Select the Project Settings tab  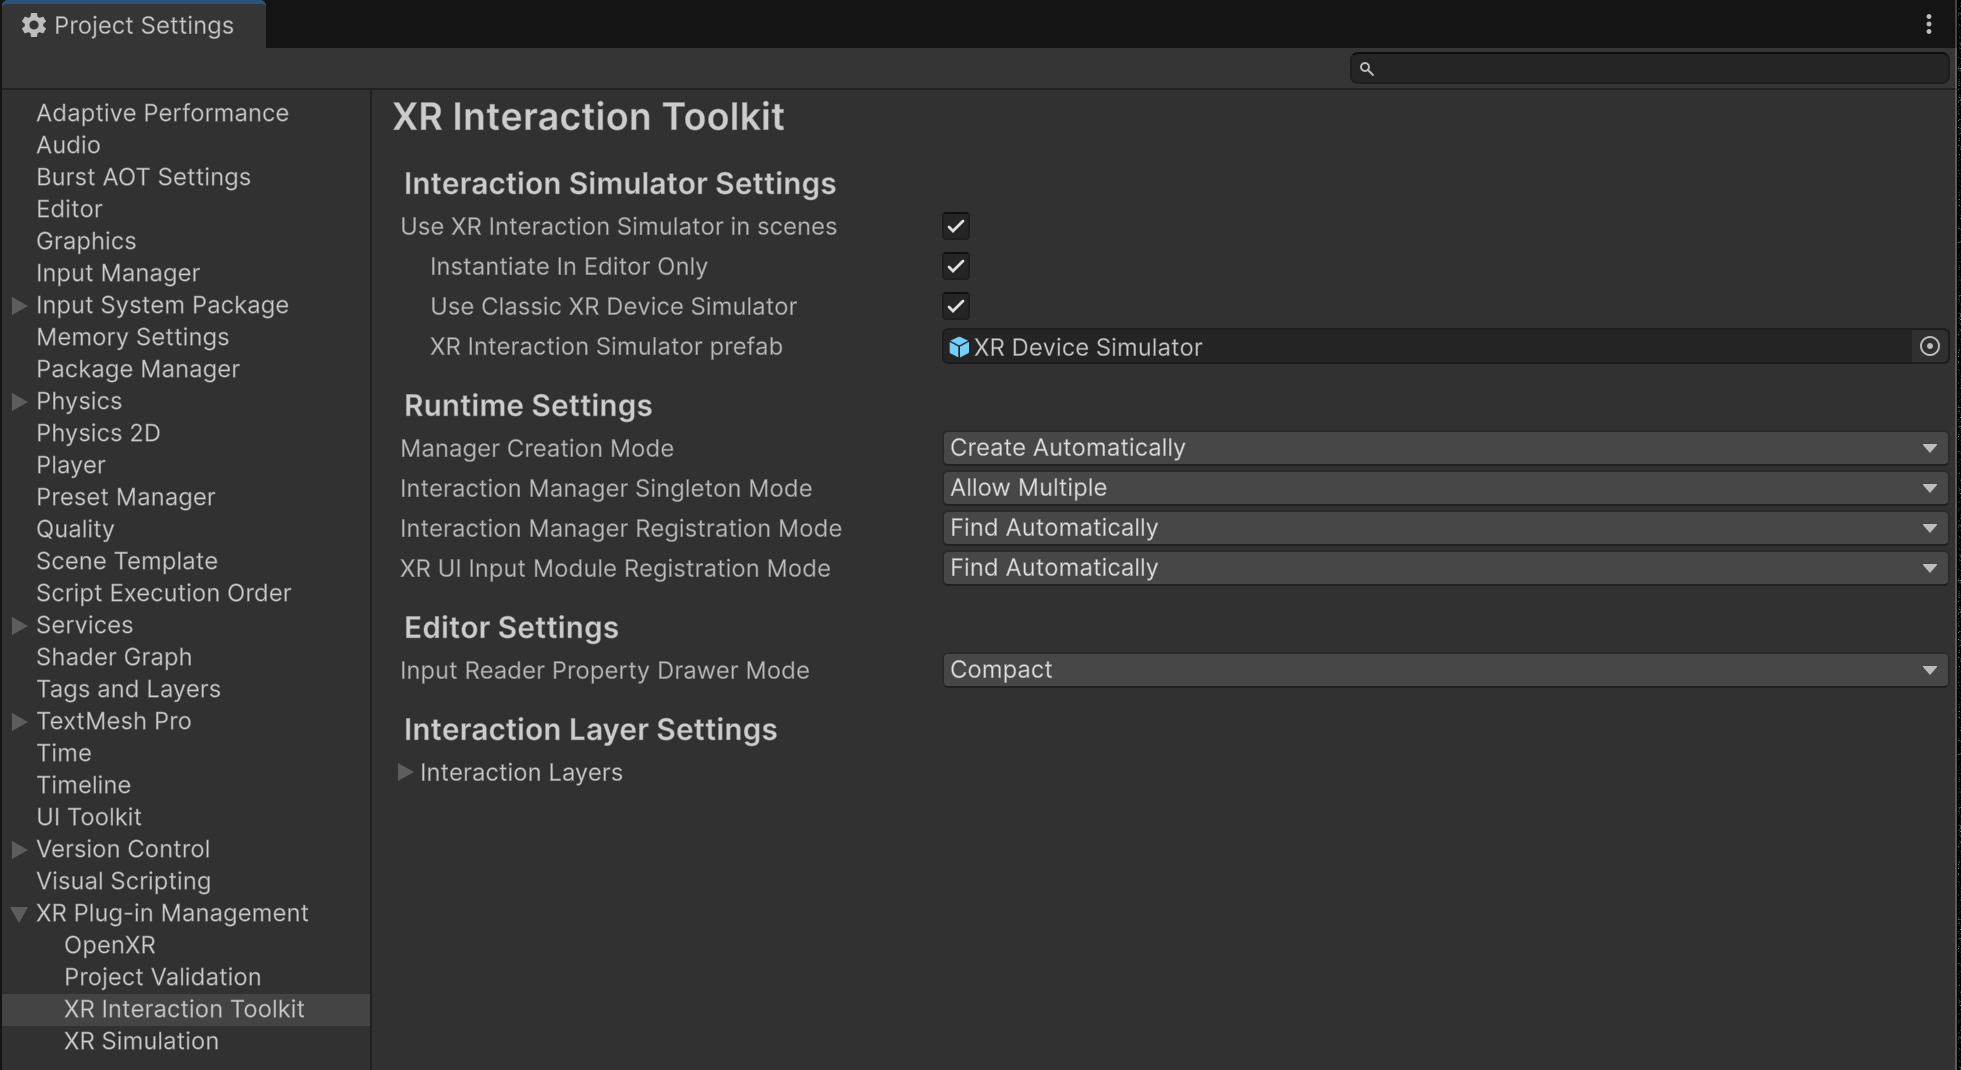pyautogui.click(x=133, y=25)
